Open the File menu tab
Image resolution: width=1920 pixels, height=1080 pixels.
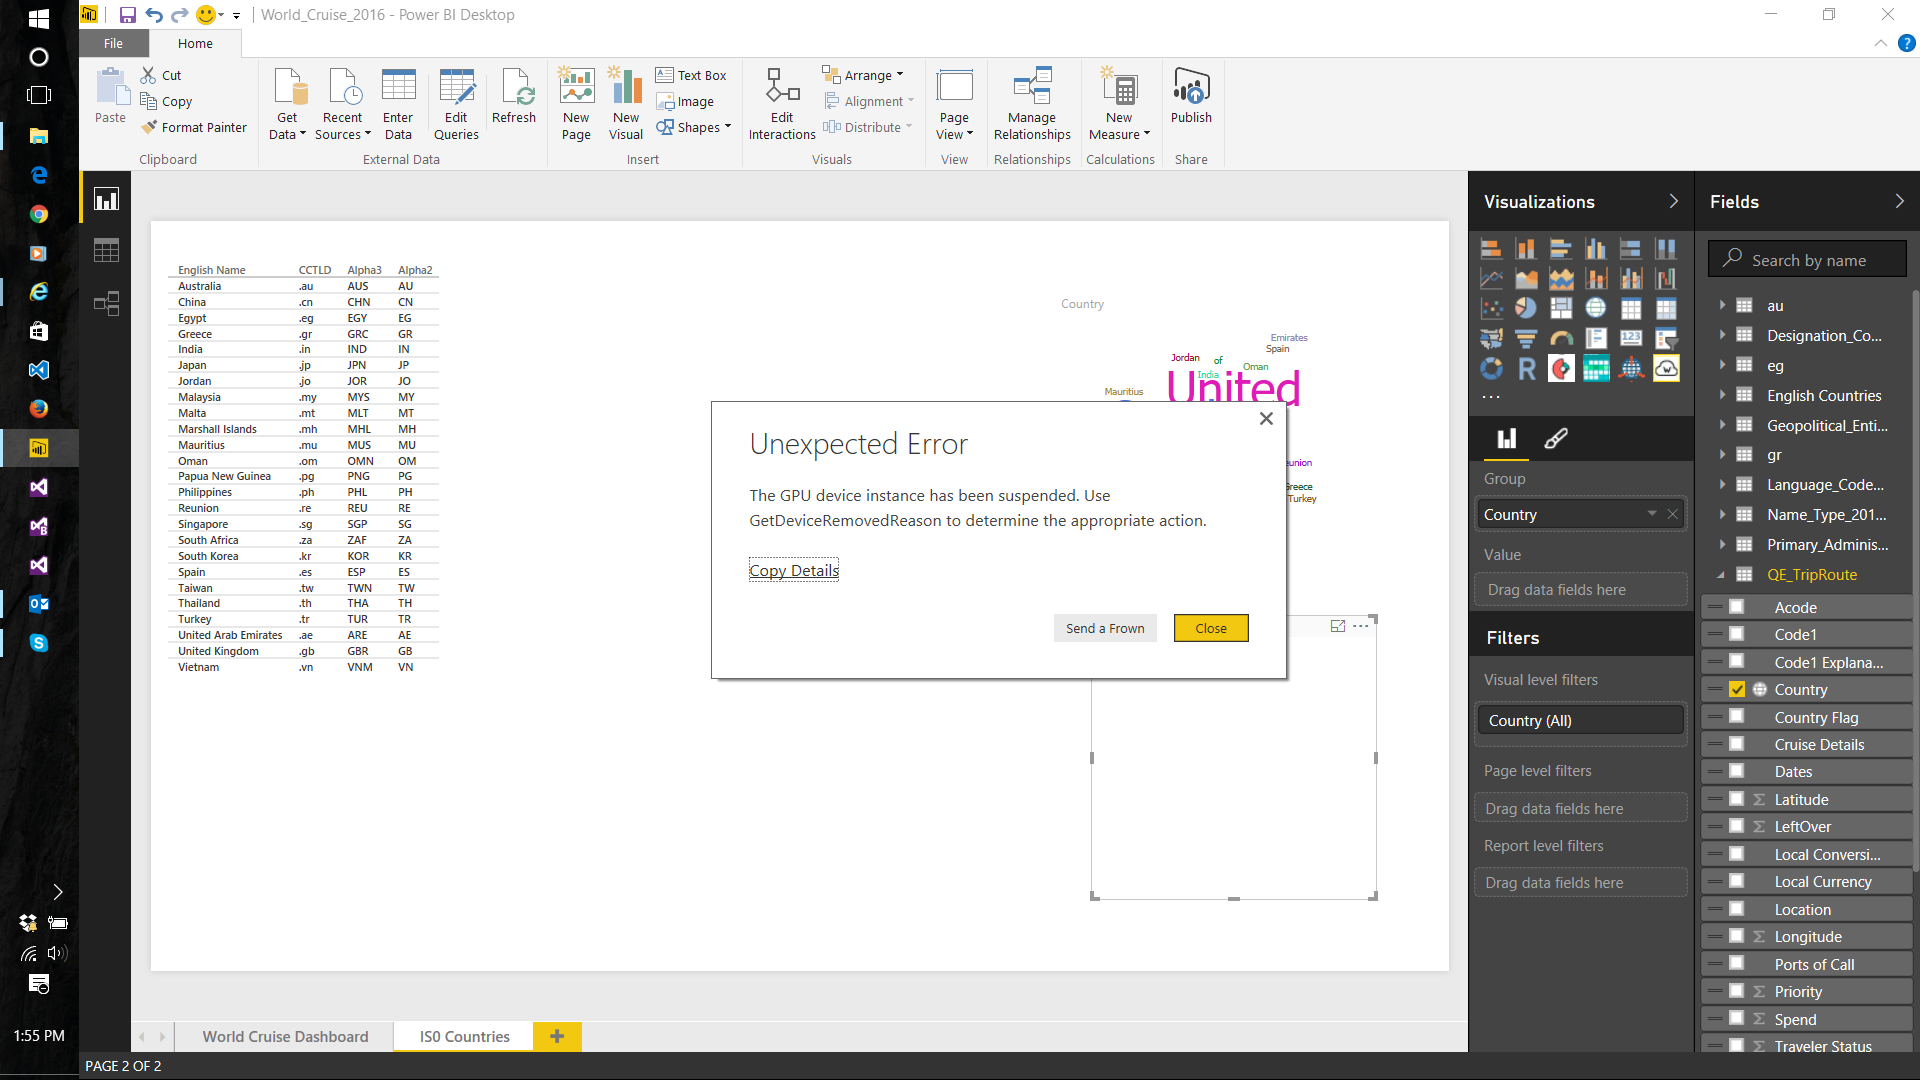pos(114,43)
